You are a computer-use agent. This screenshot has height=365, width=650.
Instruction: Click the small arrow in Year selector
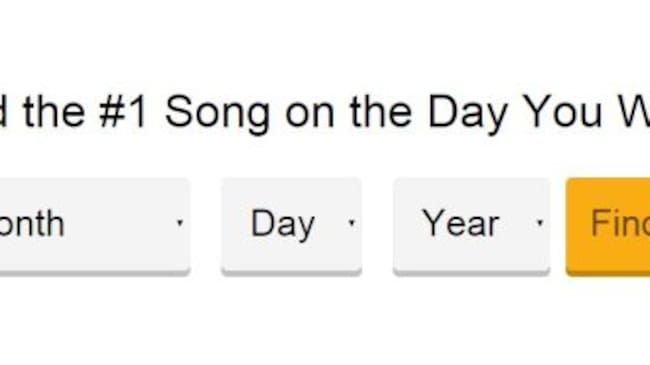[540, 223]
